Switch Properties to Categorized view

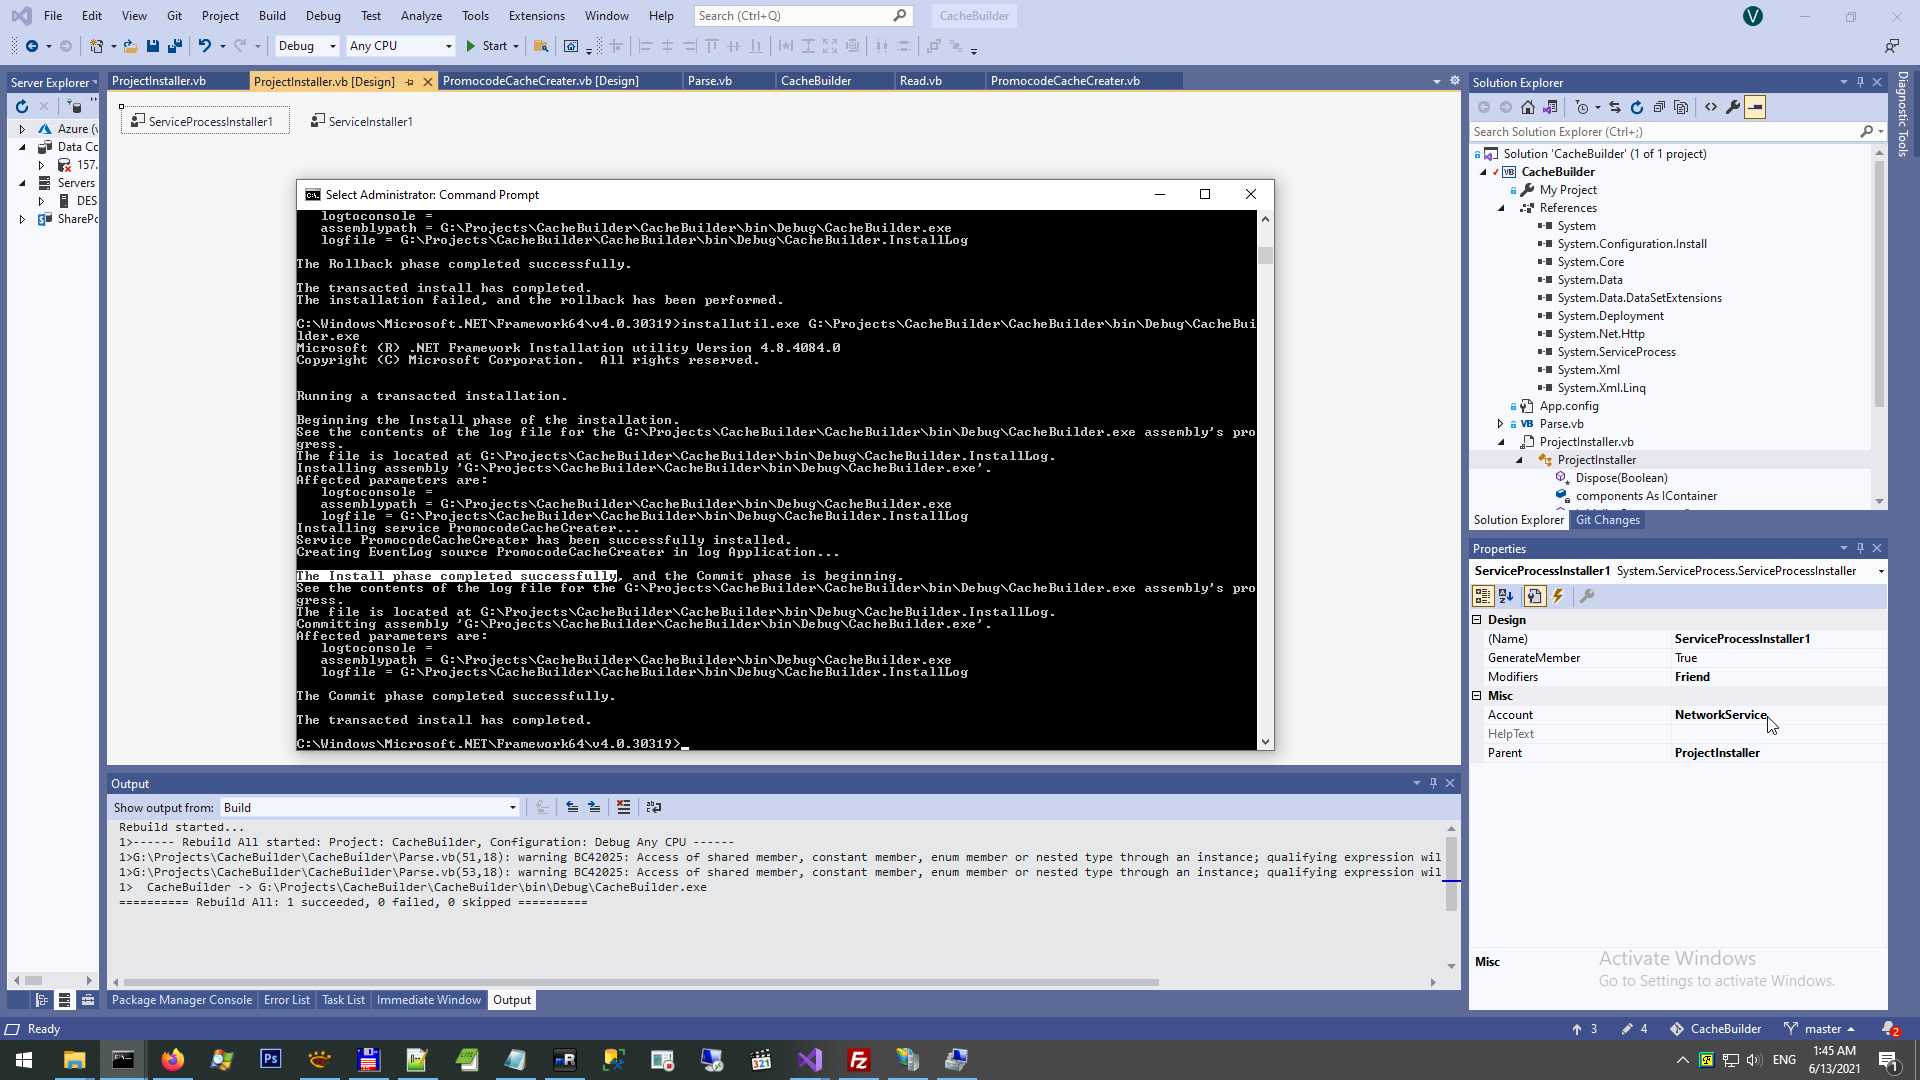tap(1482, 596)
